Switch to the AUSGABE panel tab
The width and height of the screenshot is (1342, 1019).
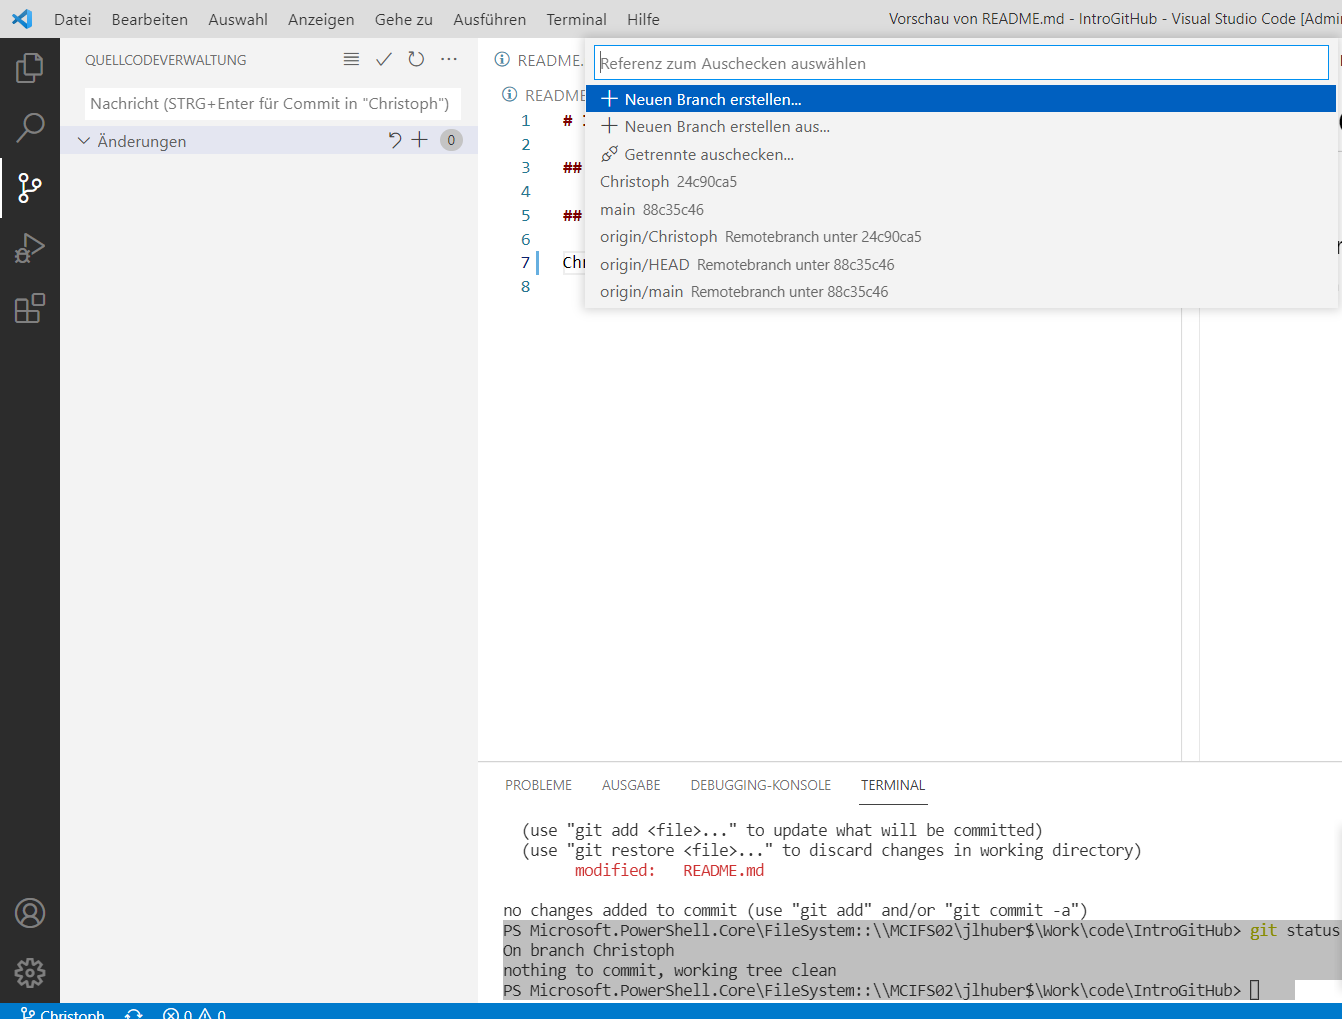(x=631, y=785)
